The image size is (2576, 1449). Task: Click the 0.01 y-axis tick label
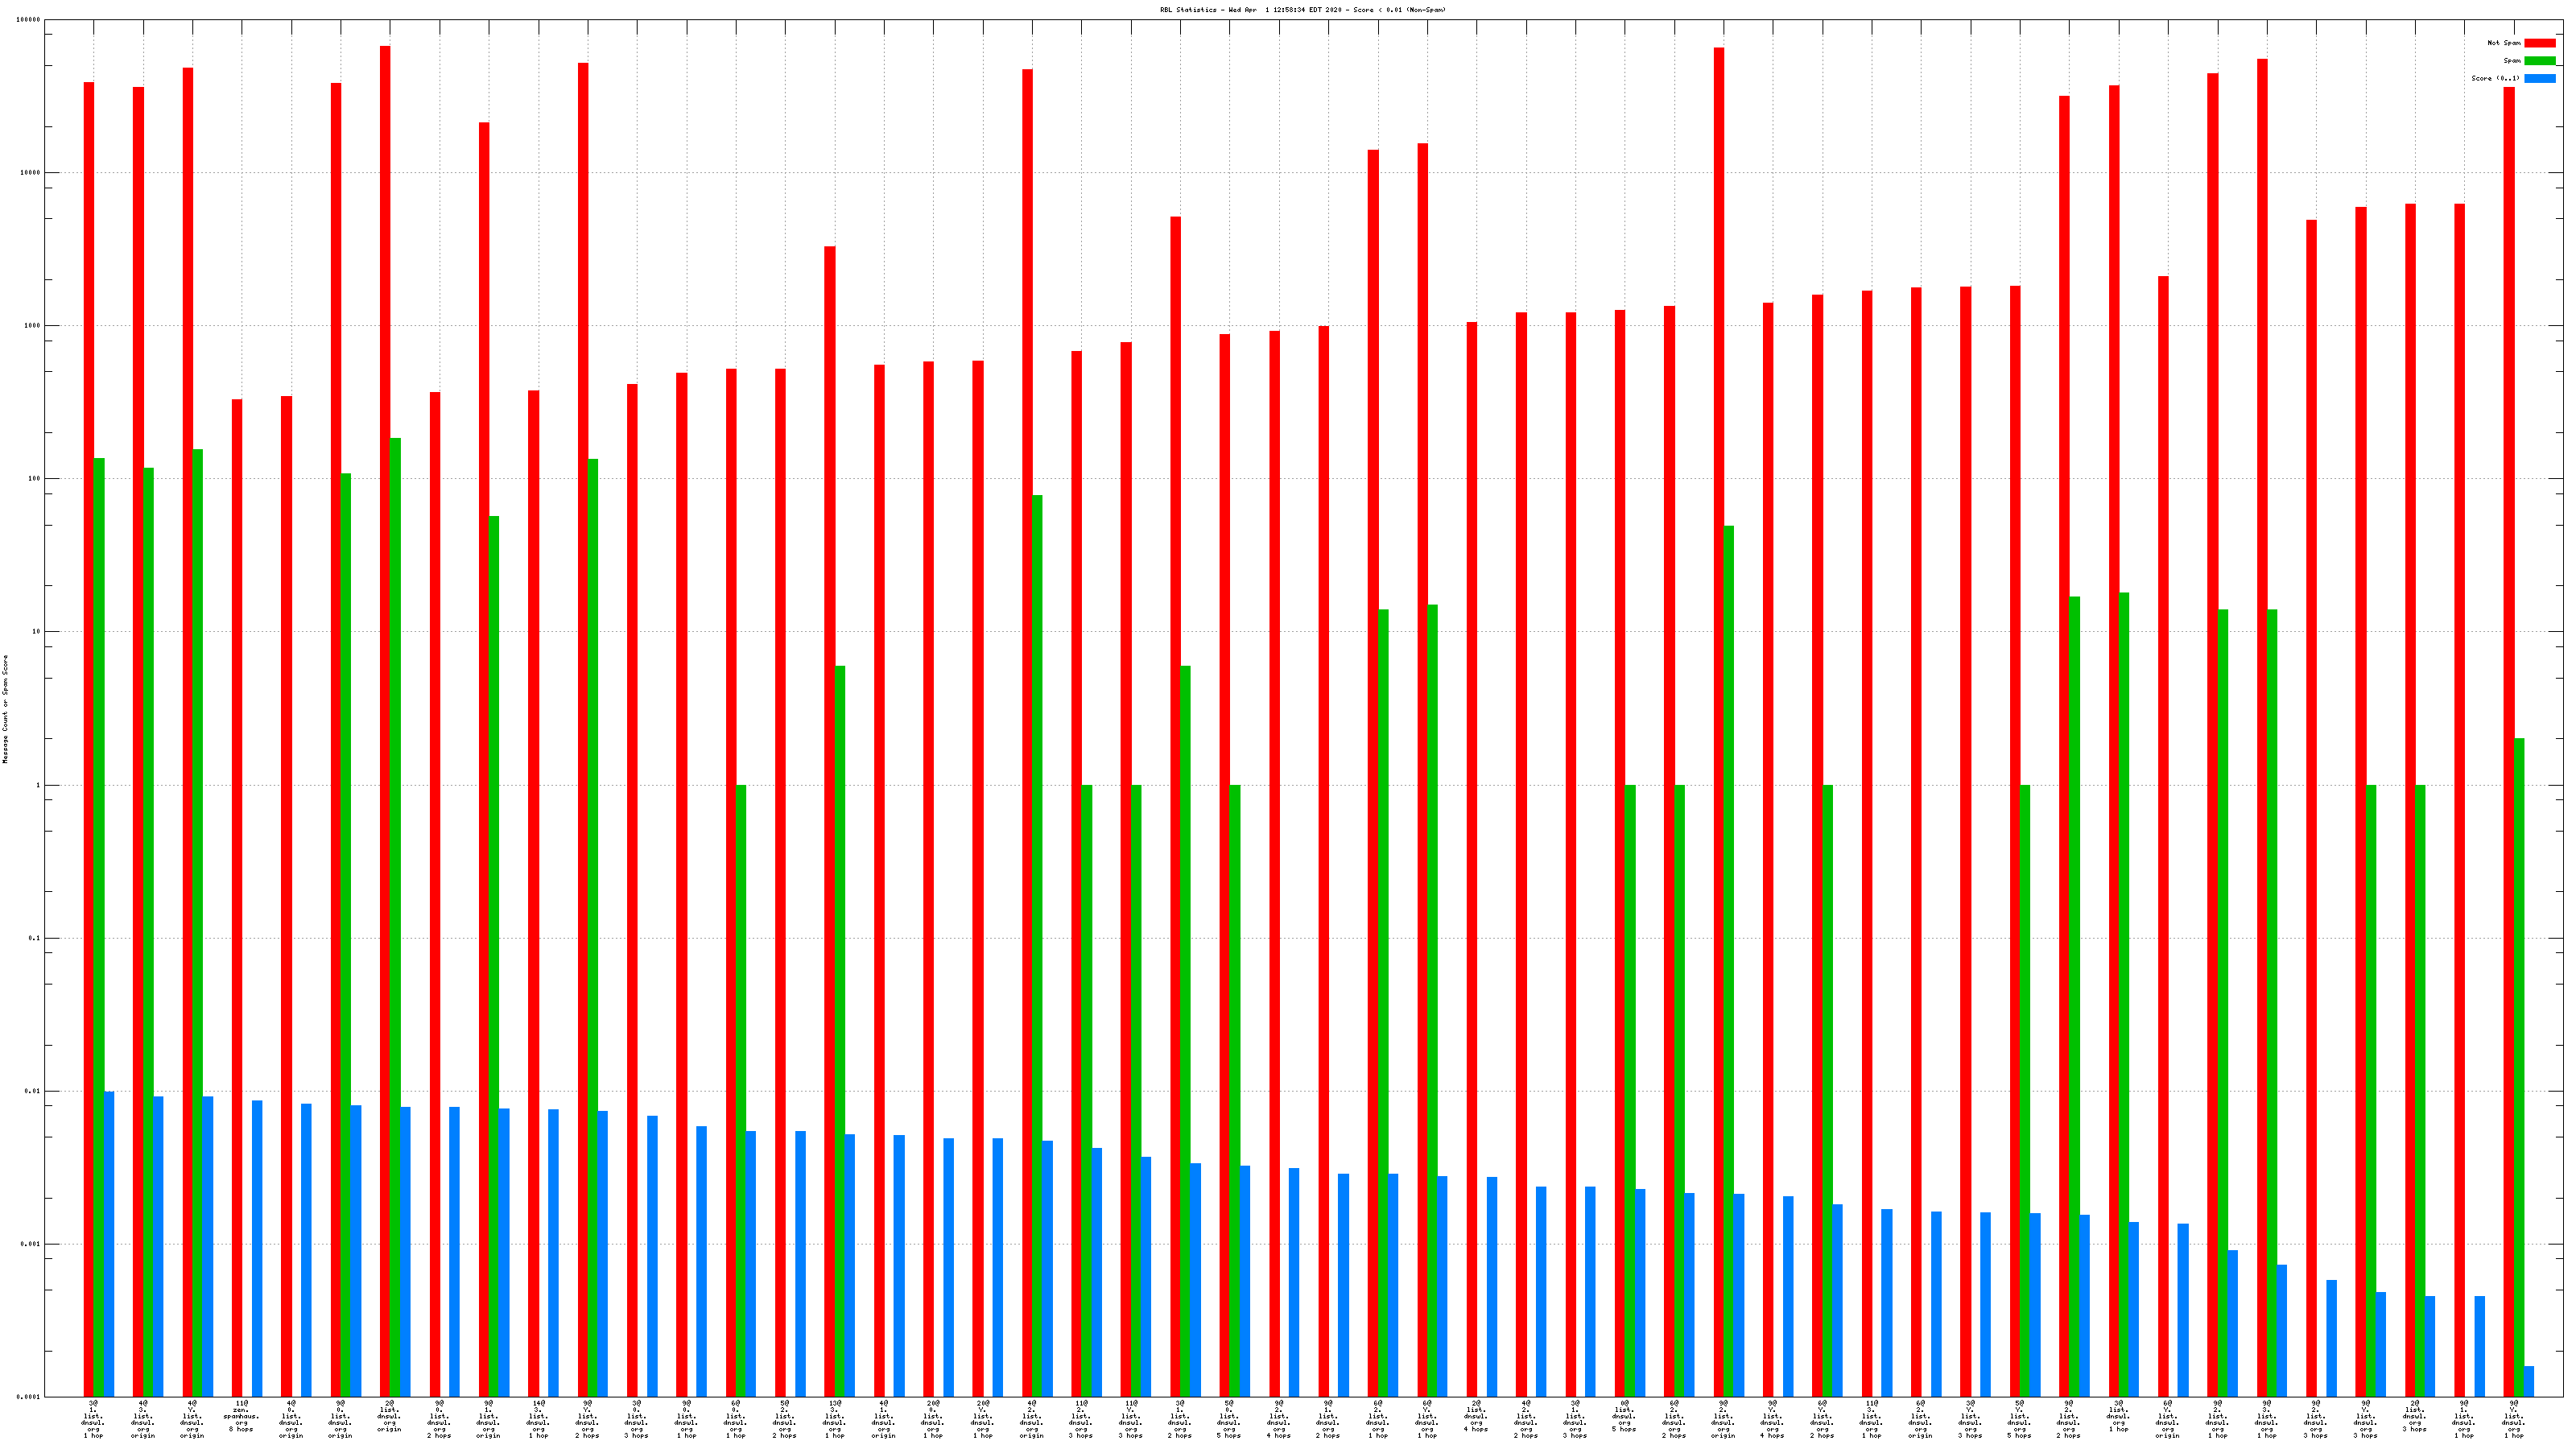tap(32, 1091)
